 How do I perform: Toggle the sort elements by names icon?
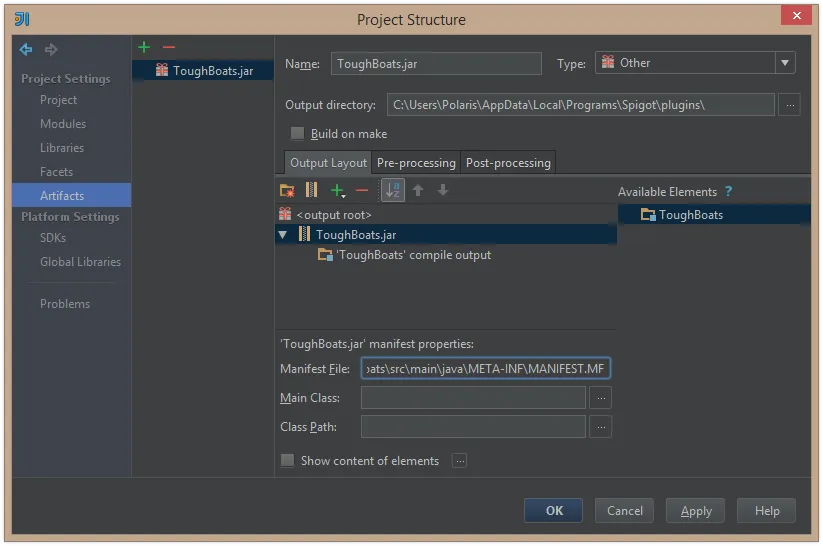coord(393,190)
